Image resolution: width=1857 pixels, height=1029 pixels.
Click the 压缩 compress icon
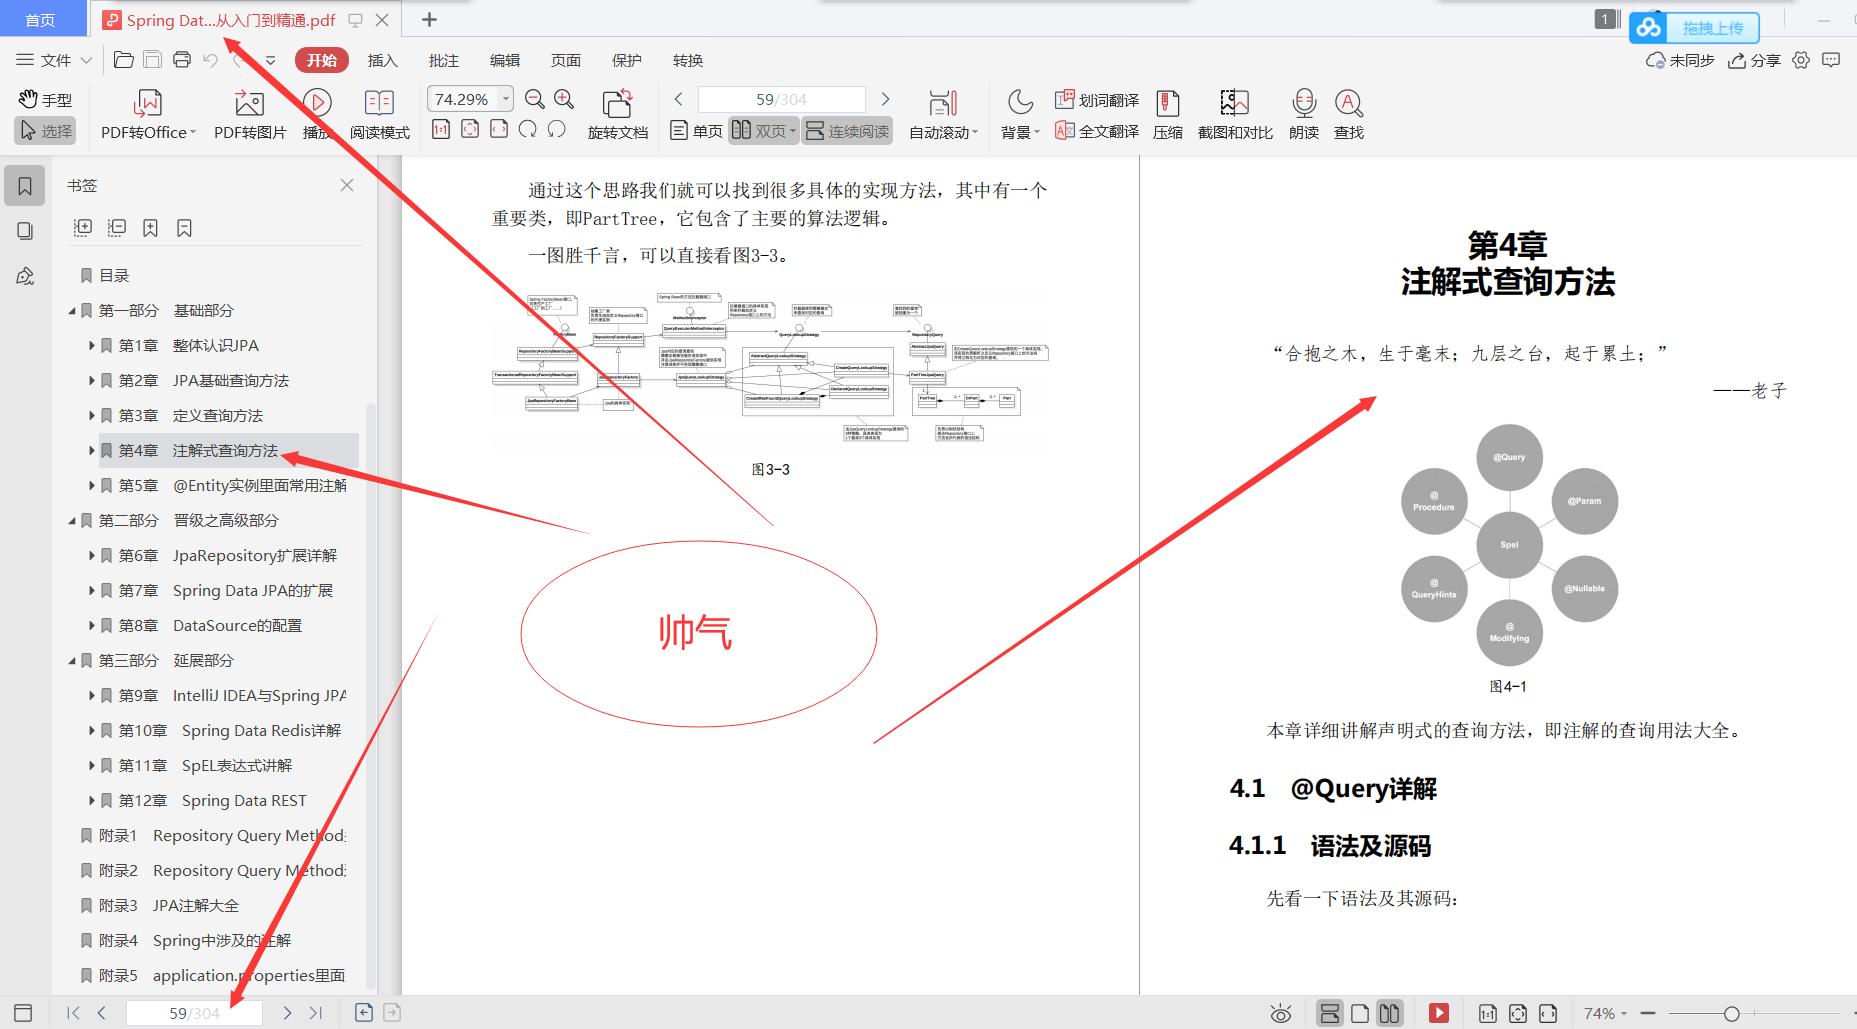coord(1167,104)
